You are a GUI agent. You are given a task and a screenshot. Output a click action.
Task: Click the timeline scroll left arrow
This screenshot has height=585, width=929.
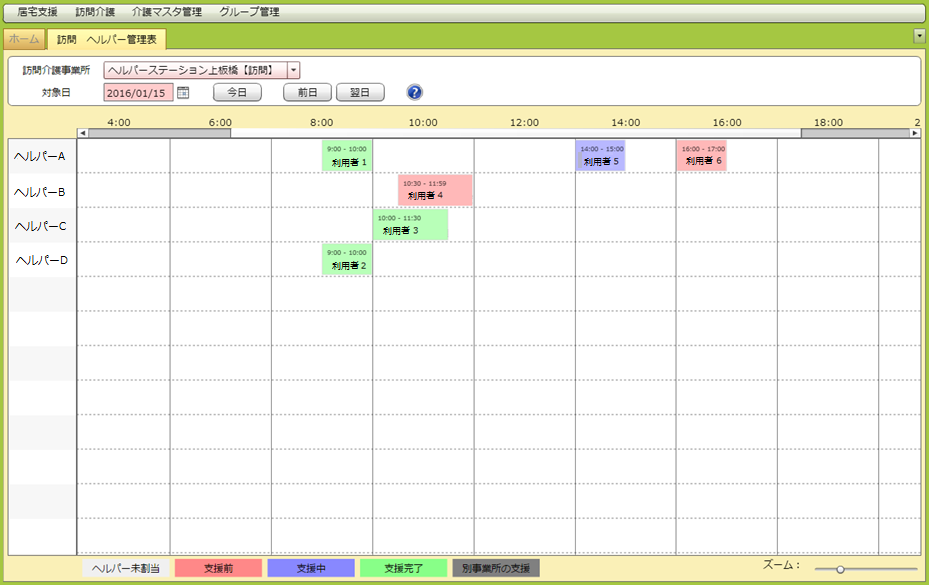pos(83,132)
